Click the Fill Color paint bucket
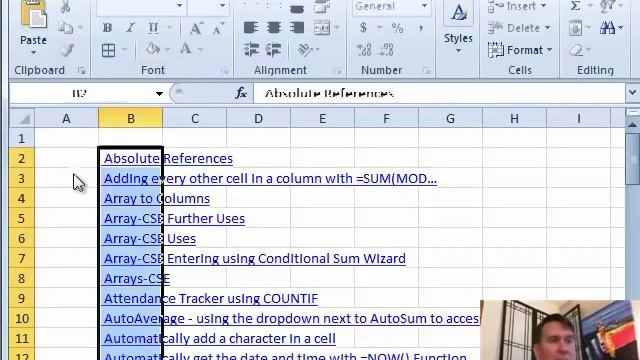 pyautogui.click(x=153, y=49)
